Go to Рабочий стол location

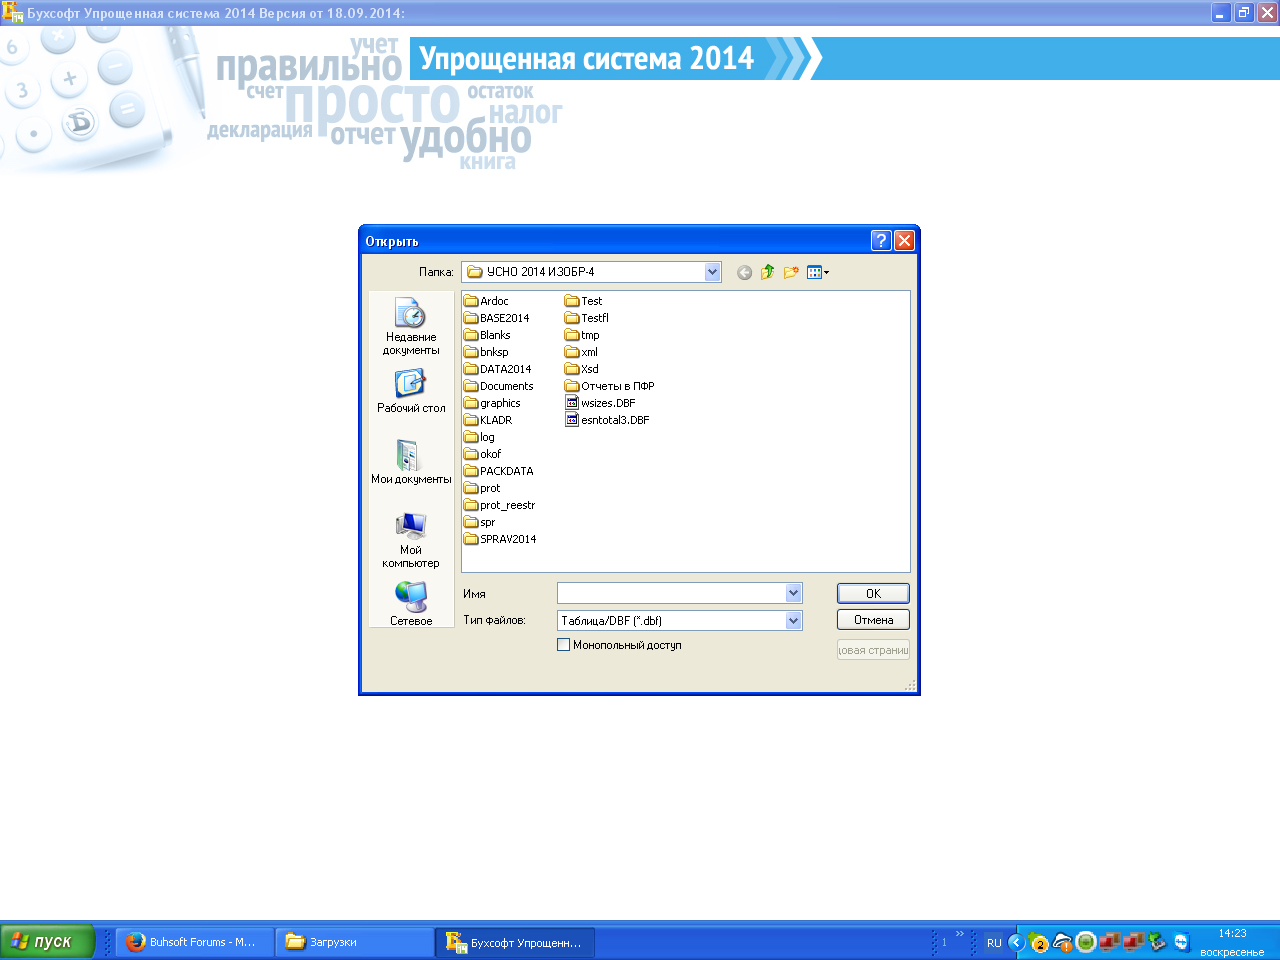(411, 391)
